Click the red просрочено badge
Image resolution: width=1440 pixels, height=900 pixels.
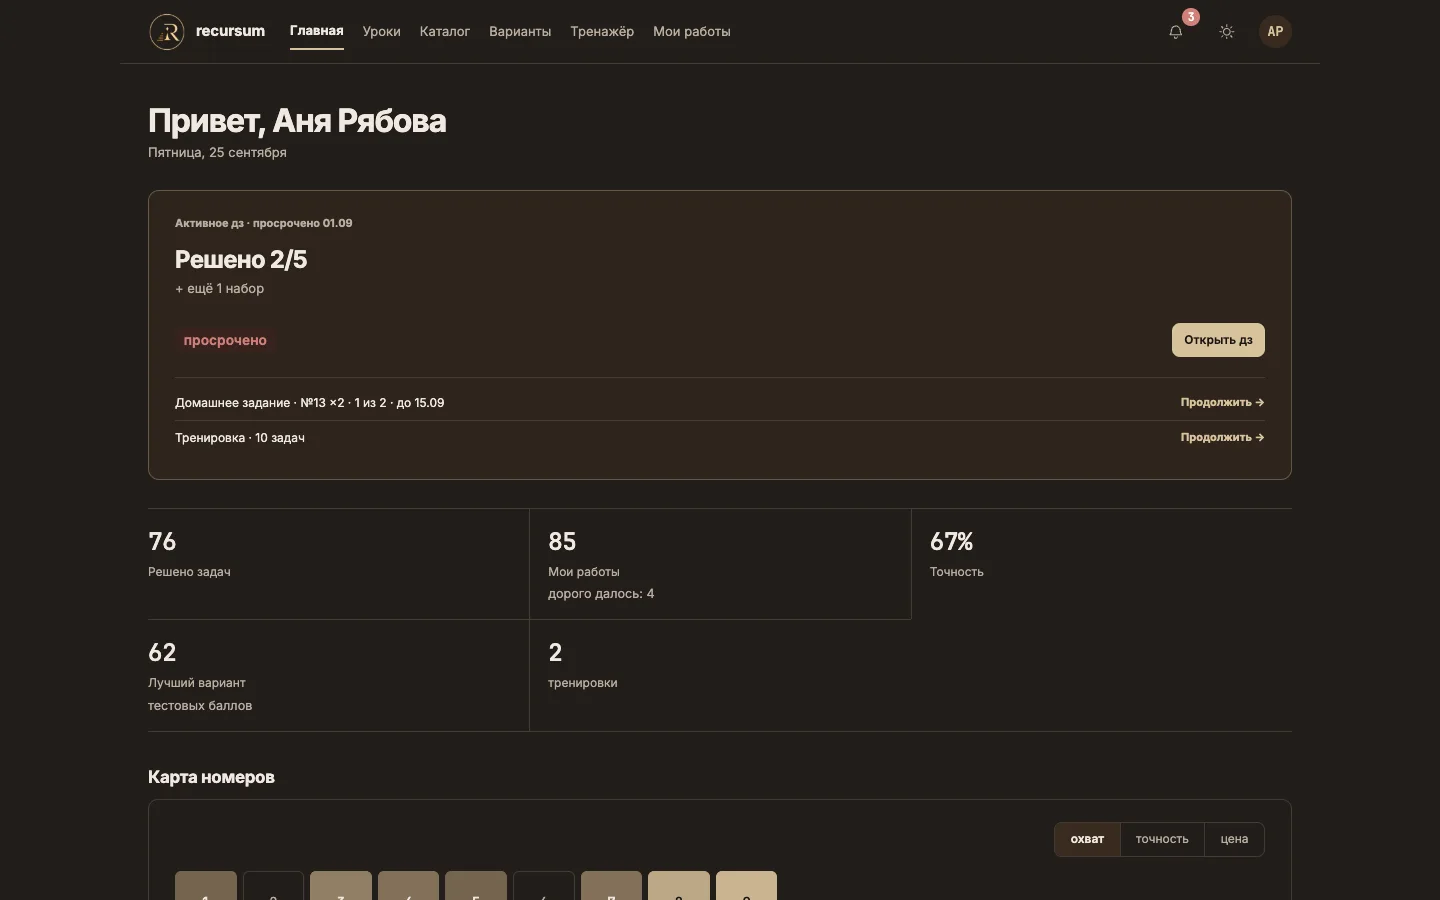(x=225, y=340)
